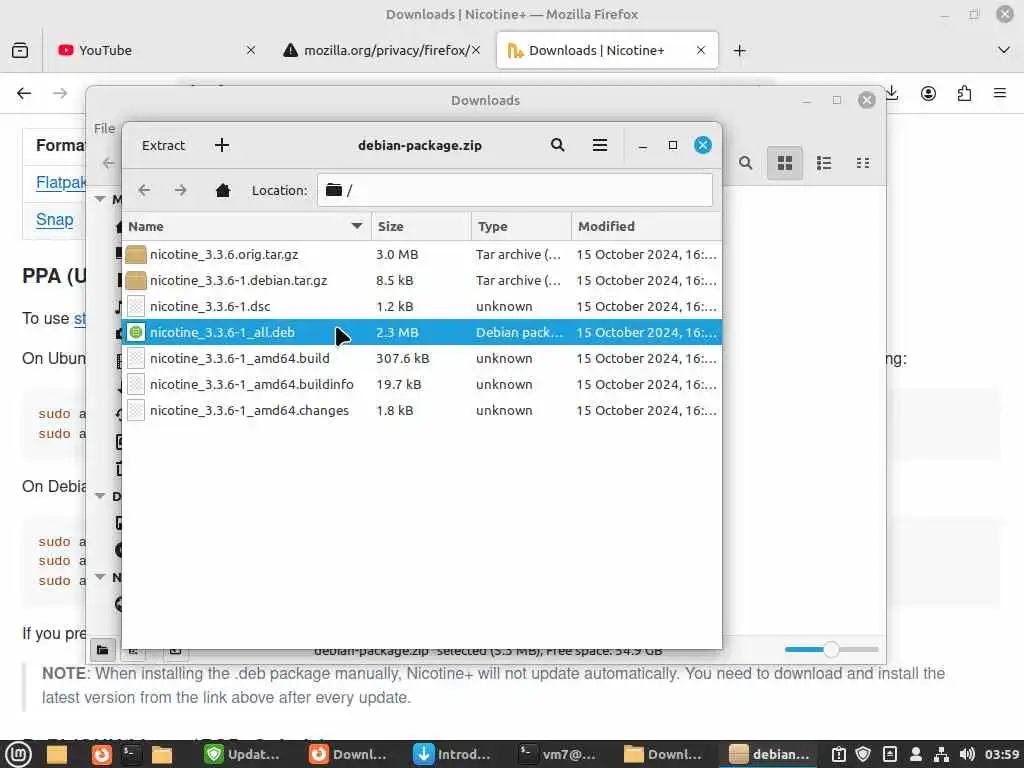The width and height of the screenshot is (1024, 768).
Task: Go forward in archive manager location
Action: [180, 190]
